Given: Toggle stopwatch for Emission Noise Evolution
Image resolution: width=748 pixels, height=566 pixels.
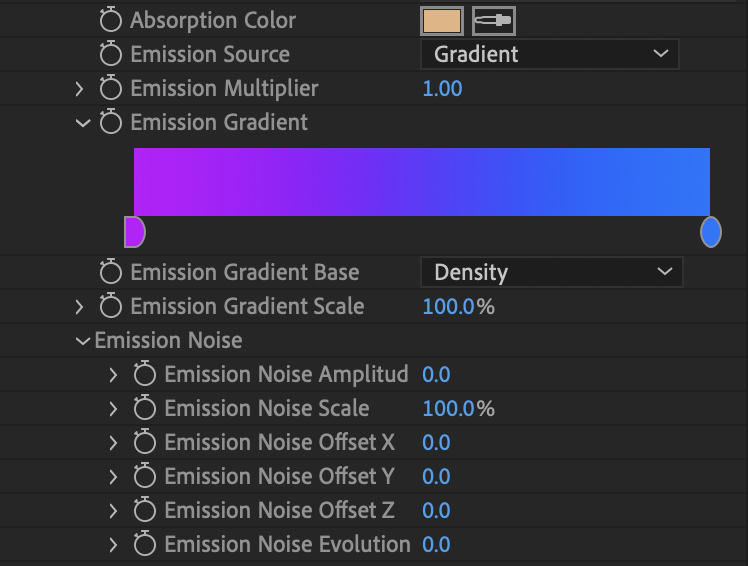Looking at the screenshot, I should (145, 544).
